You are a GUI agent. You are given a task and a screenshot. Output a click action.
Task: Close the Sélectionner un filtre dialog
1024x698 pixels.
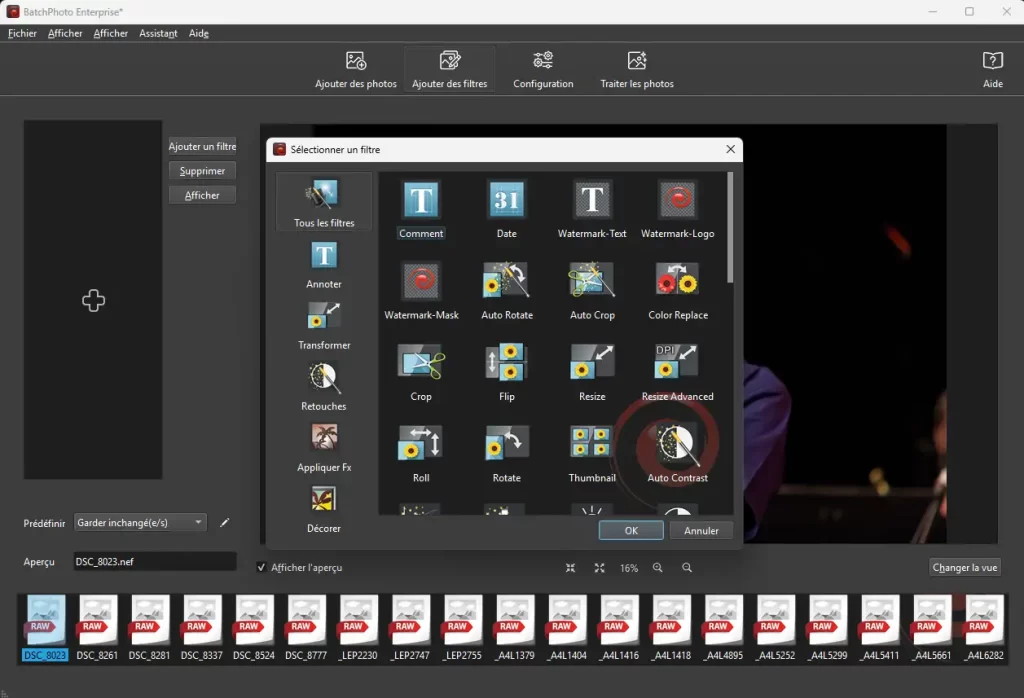click(730, 150)
